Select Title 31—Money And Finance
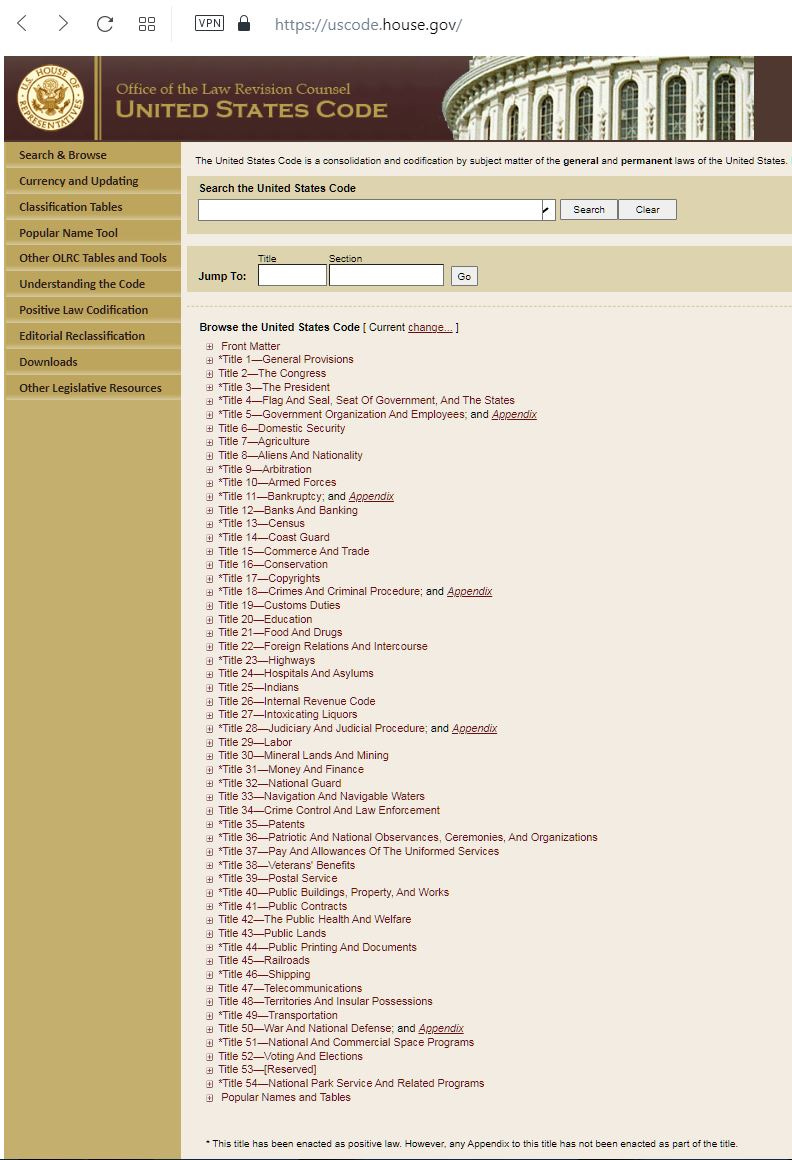The height and width of the screenshot is (1160, 792). coord(291,769)
